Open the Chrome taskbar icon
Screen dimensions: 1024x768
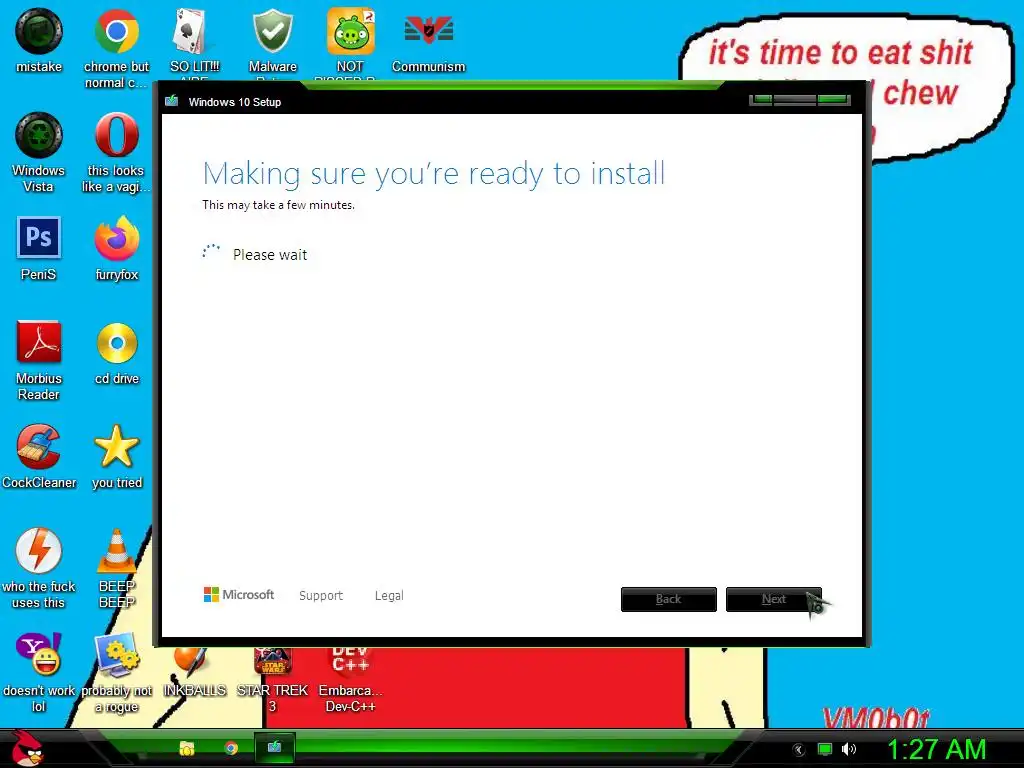231,748
